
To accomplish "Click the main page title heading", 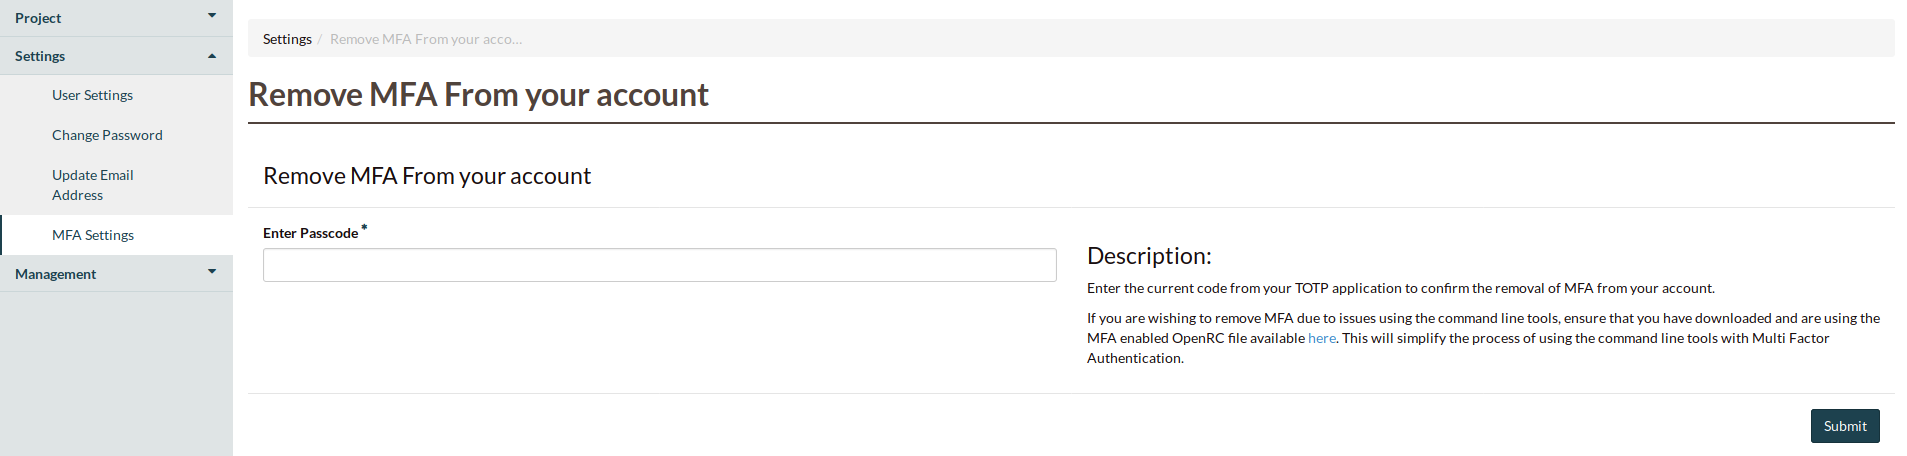I will coord(478,94).
